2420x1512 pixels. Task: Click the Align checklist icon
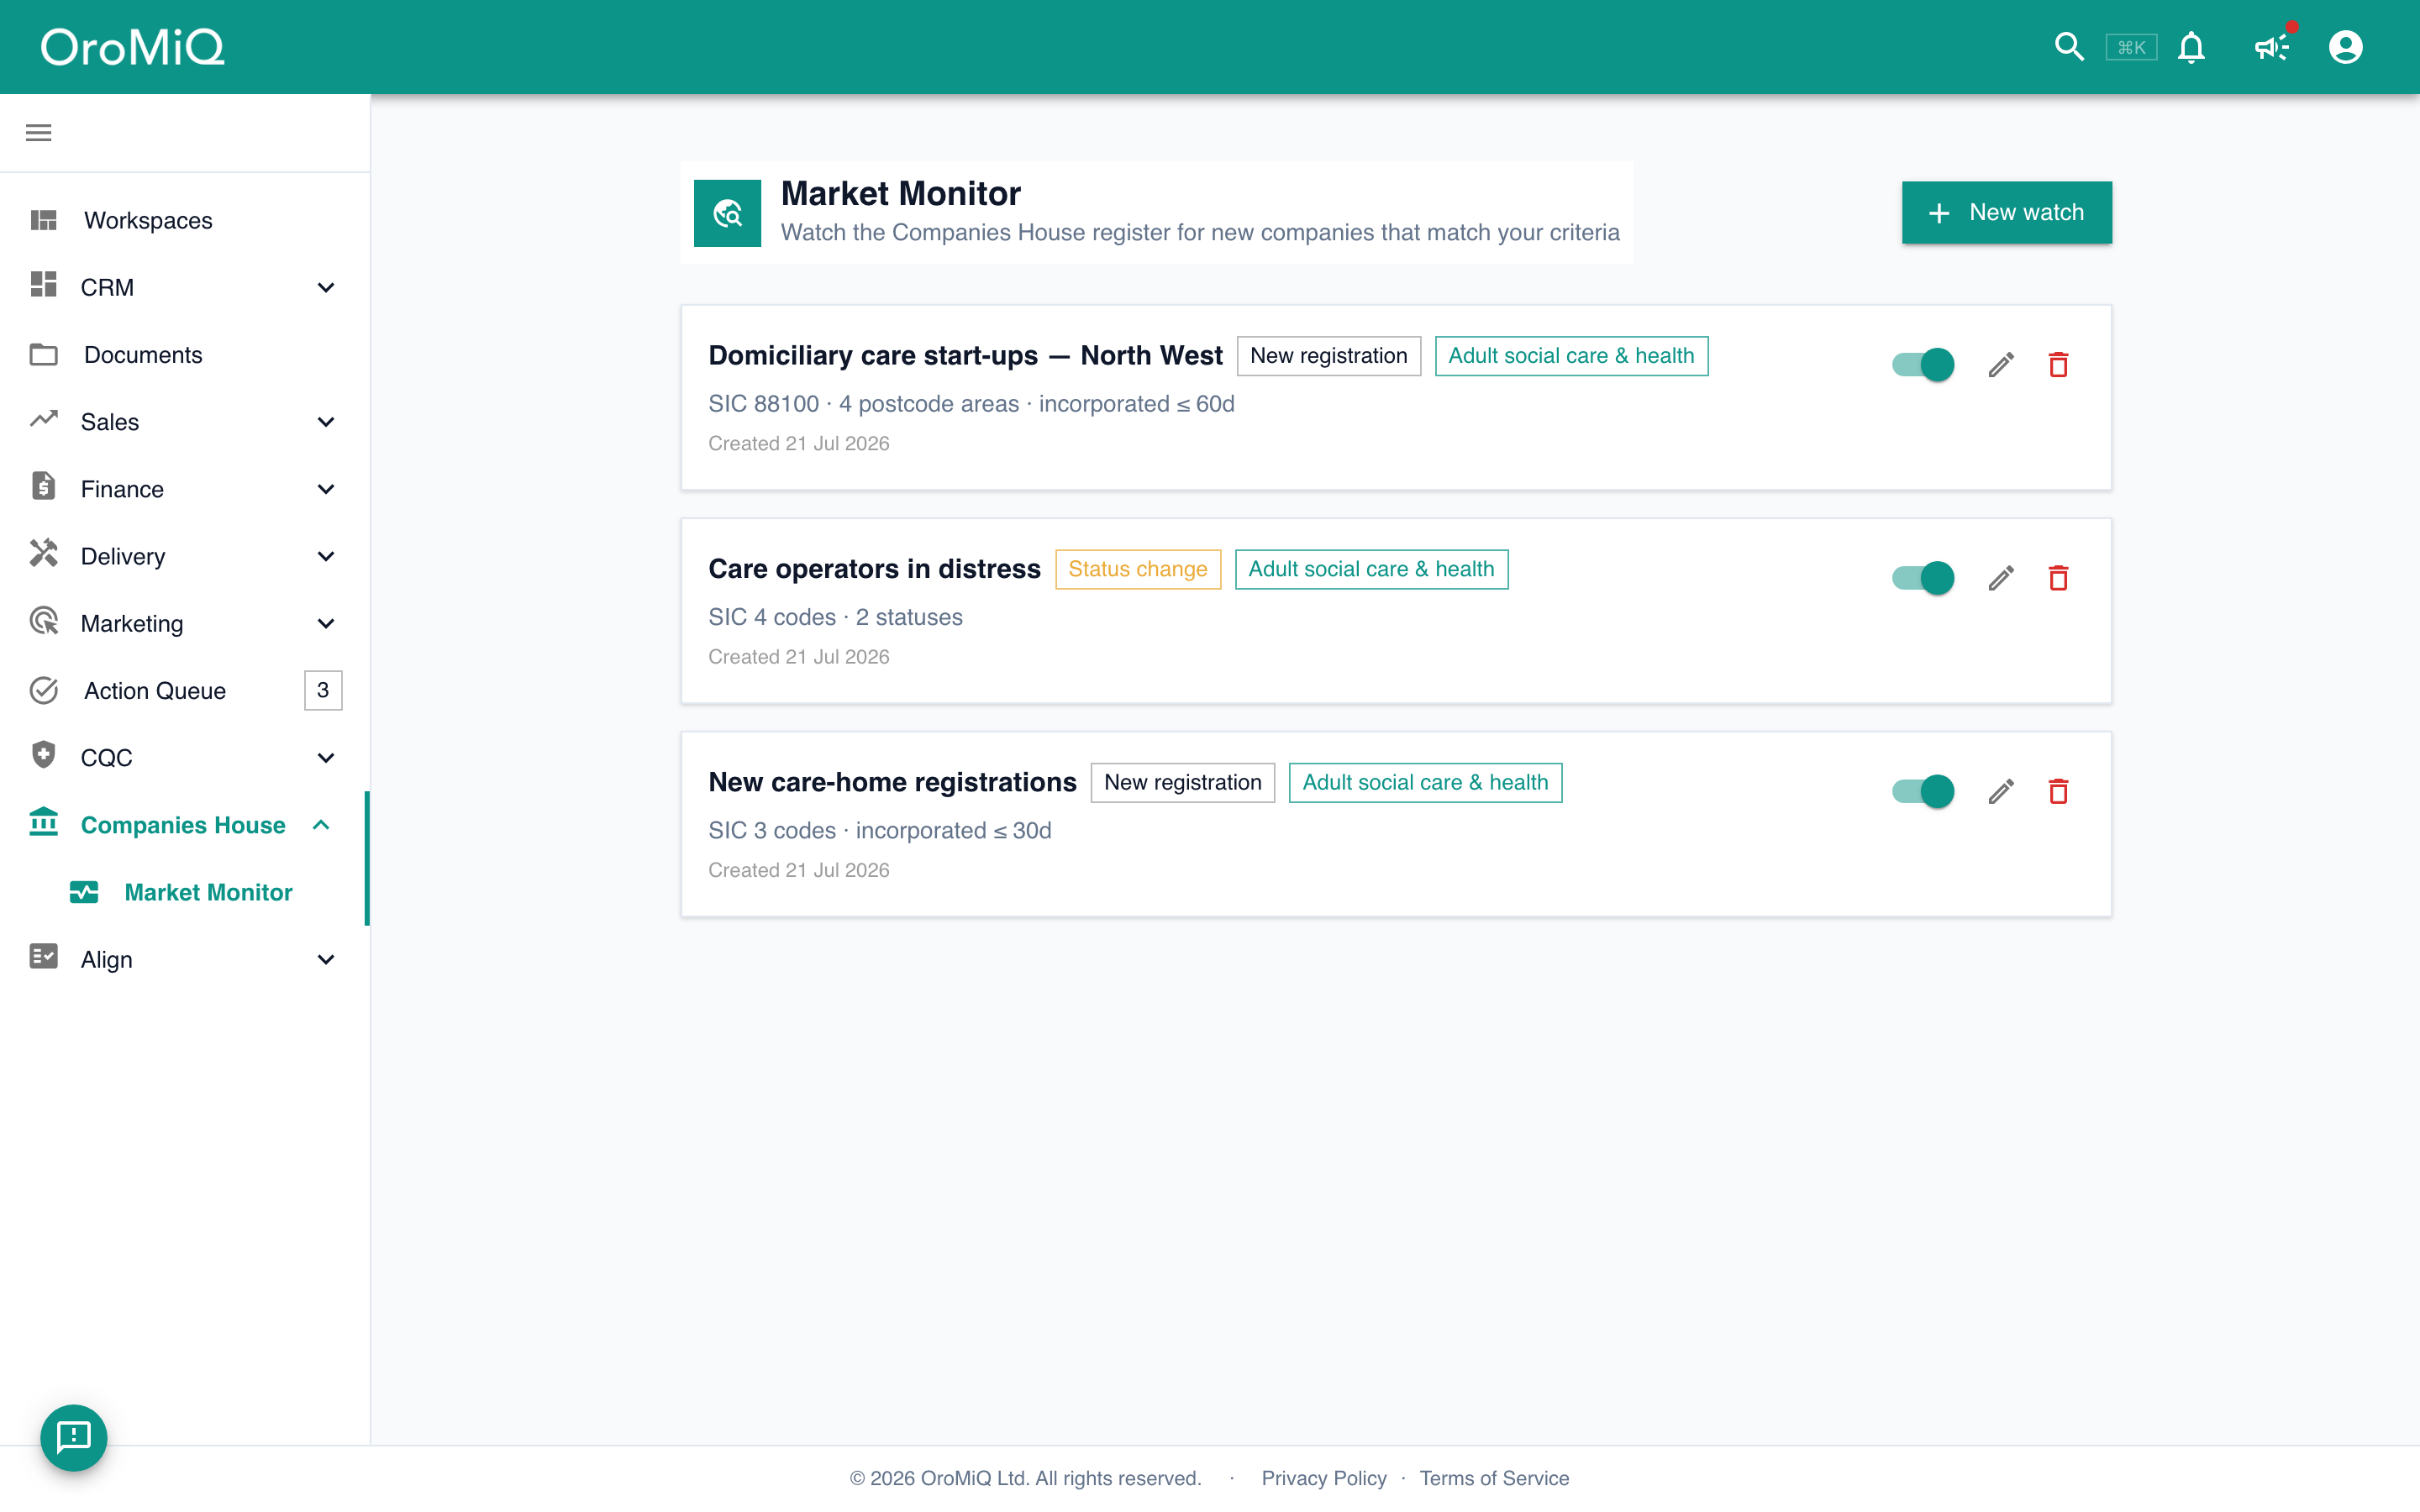coord(44,957)
